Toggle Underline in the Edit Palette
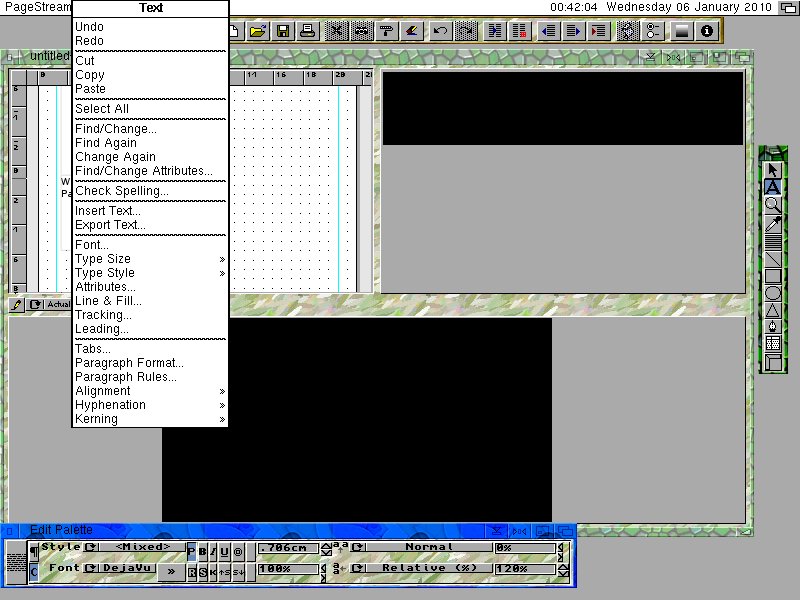This screenshot has width=800, height=600. tap(225, 551)
